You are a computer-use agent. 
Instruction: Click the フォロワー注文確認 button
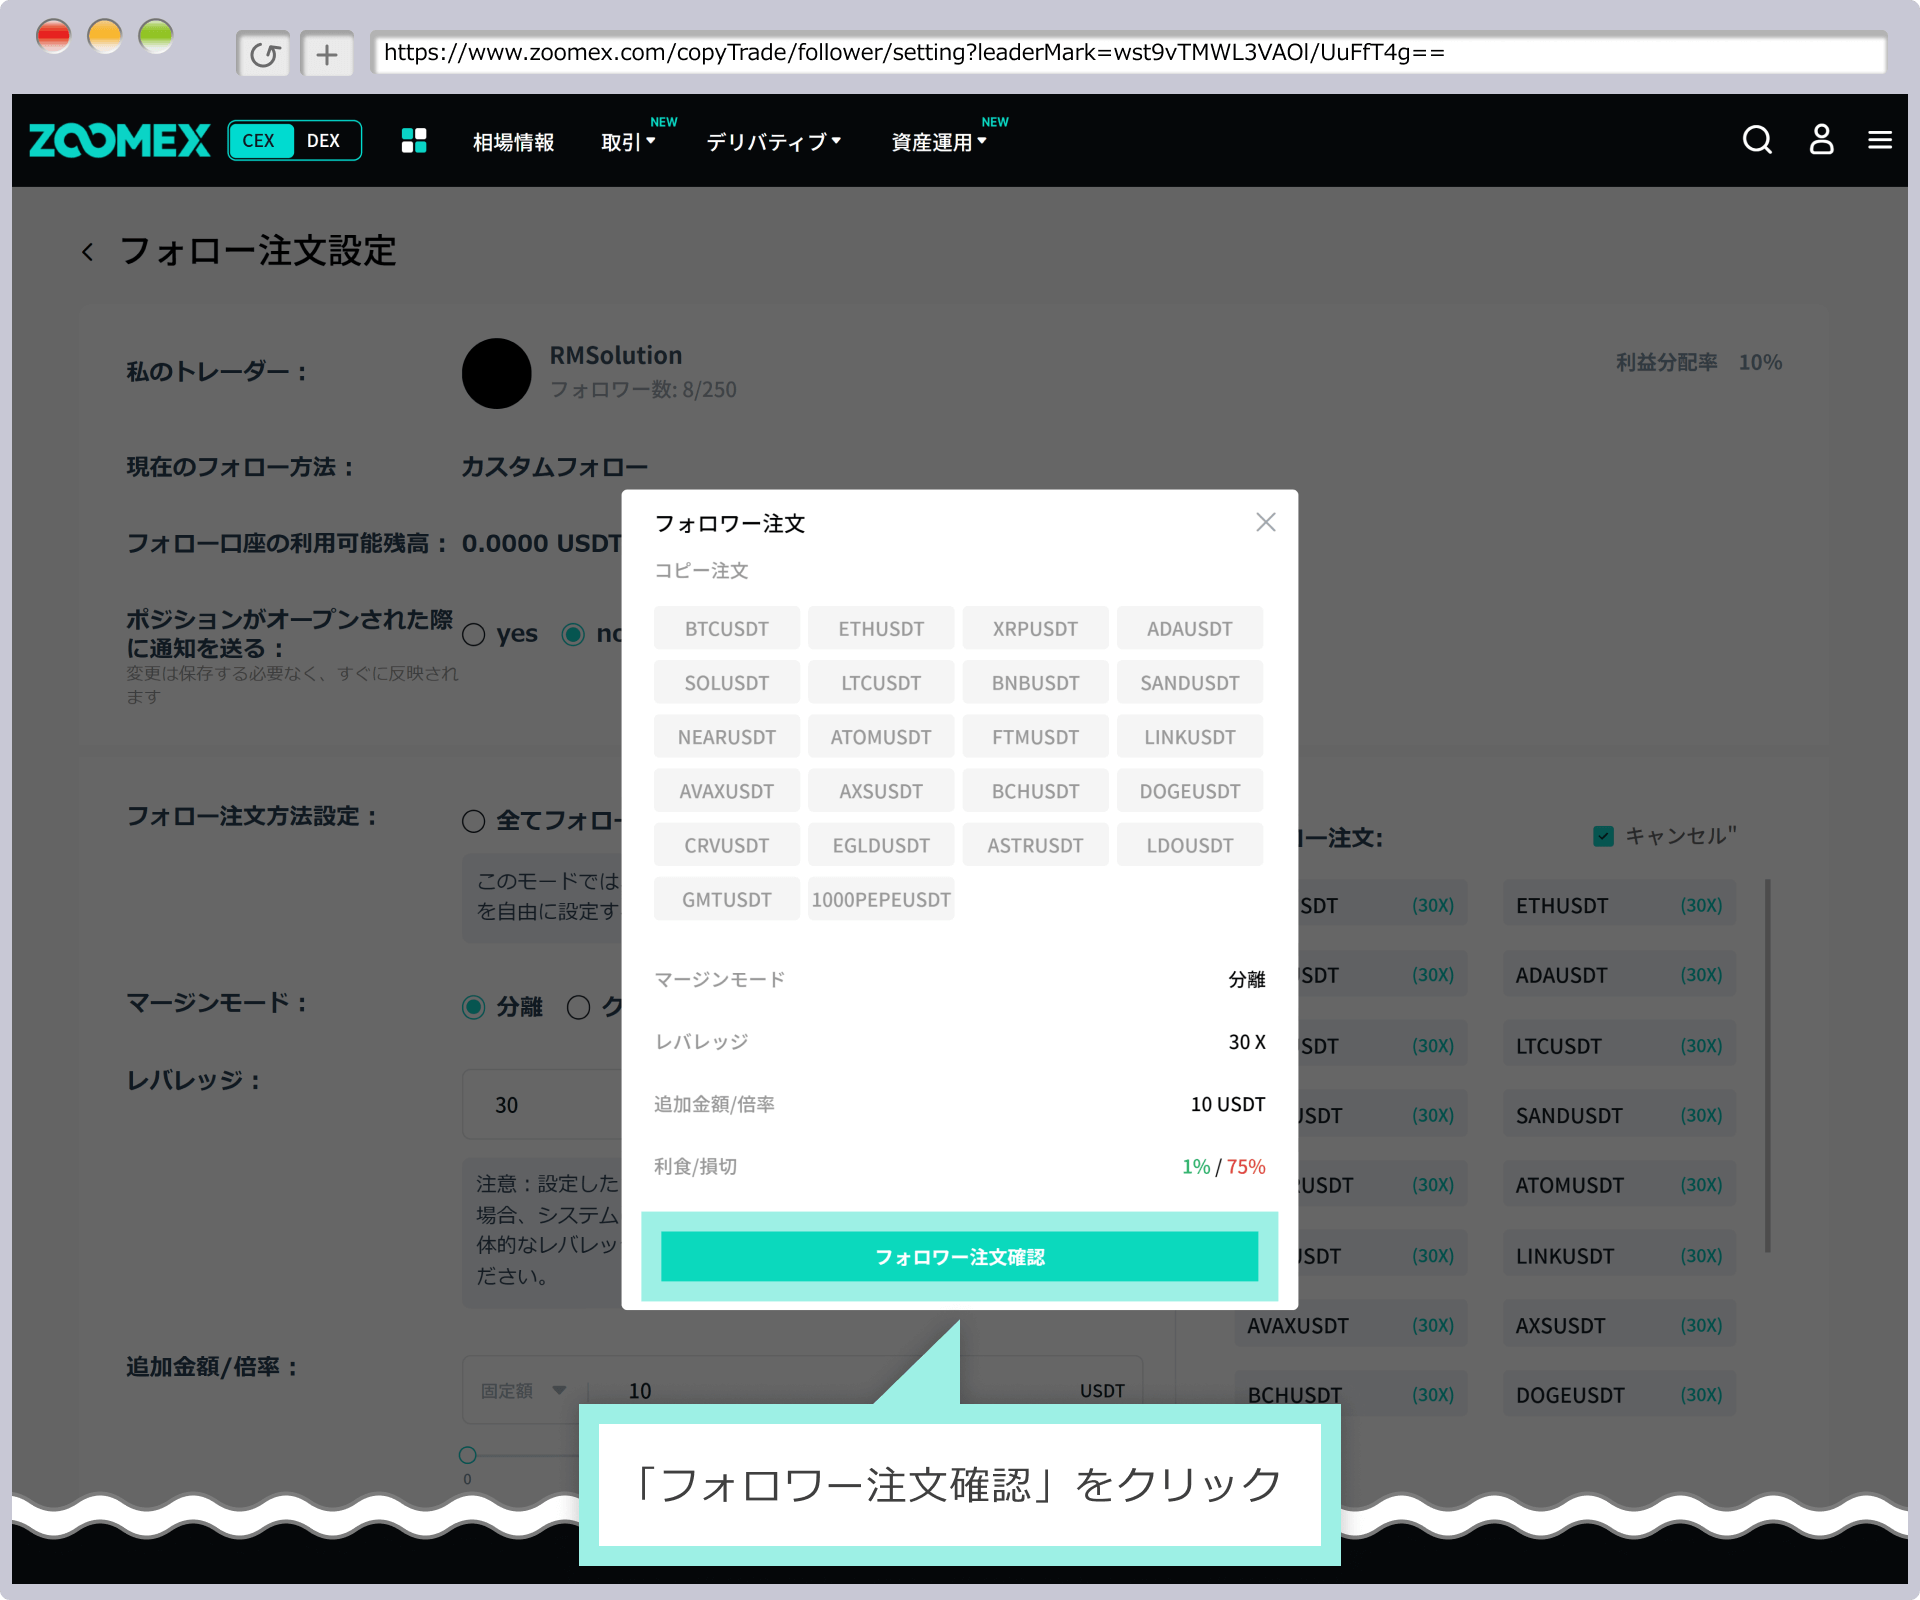(959, 1257)
